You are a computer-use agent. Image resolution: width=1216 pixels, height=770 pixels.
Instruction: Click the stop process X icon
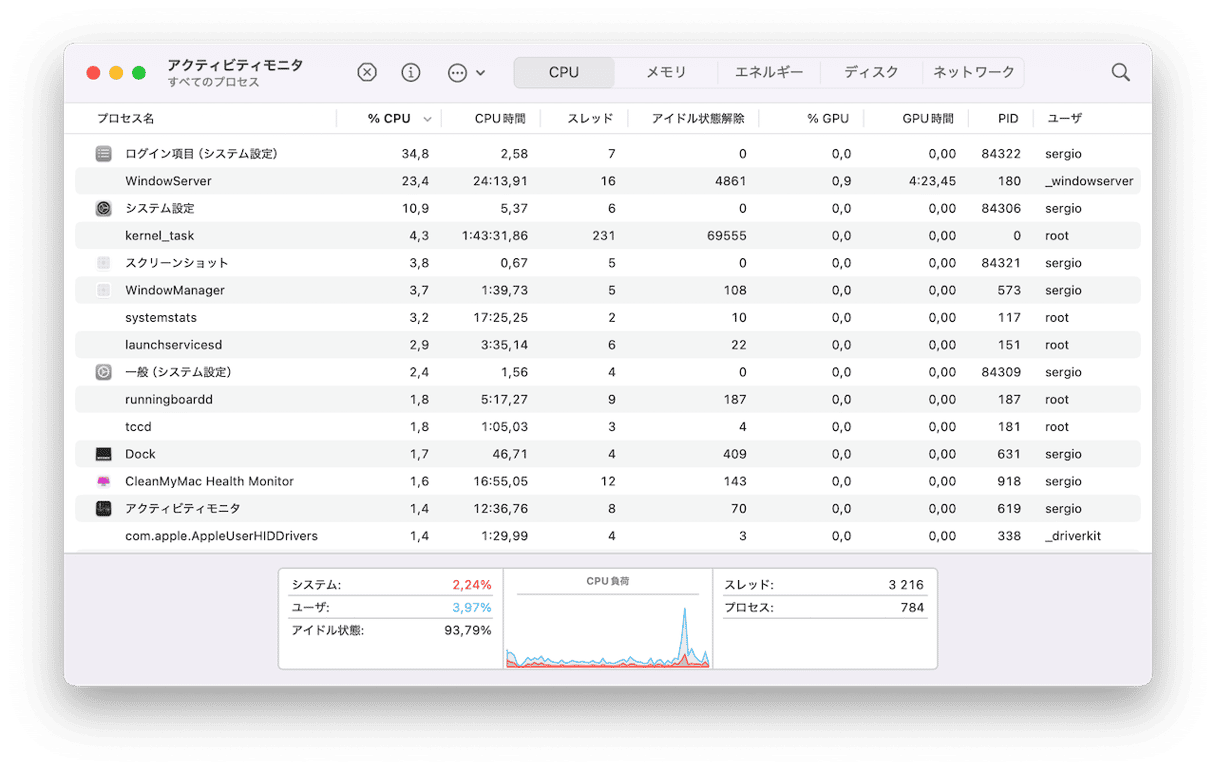tap(367, 72)
